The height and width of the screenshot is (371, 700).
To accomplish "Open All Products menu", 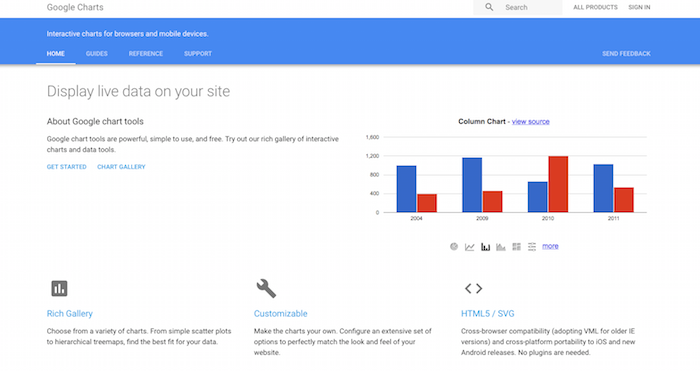I will tap(596, 7).
